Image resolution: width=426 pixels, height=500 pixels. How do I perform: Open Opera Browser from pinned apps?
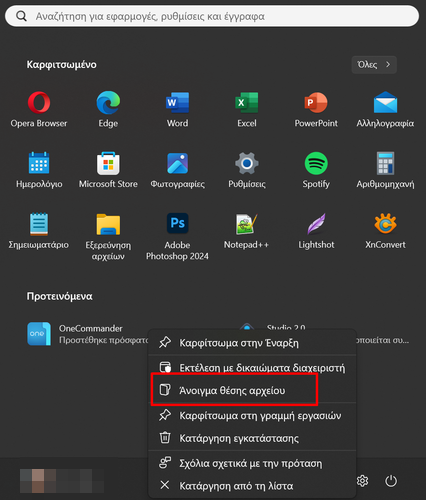[x=39, y=109]
